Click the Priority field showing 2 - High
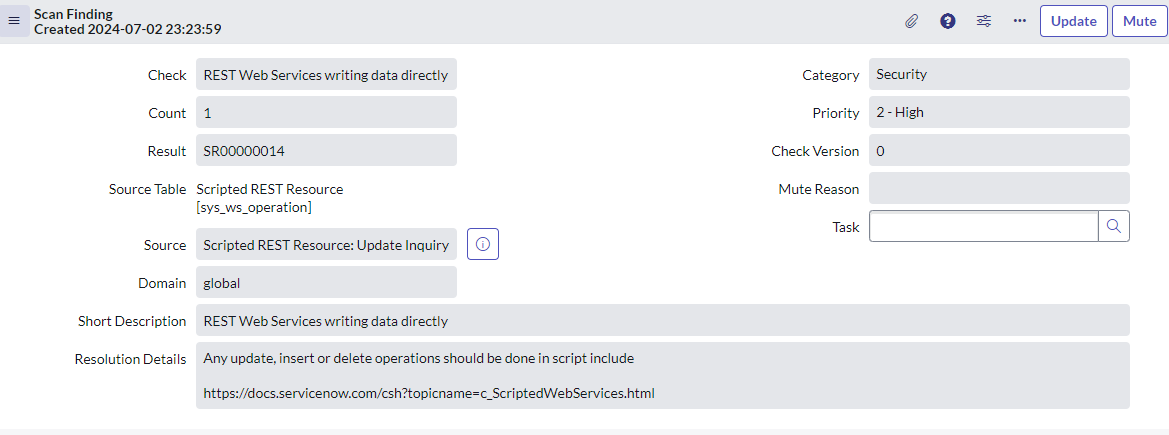The height and width of the screenshot is (435, 1169). (x=999, y=113)
